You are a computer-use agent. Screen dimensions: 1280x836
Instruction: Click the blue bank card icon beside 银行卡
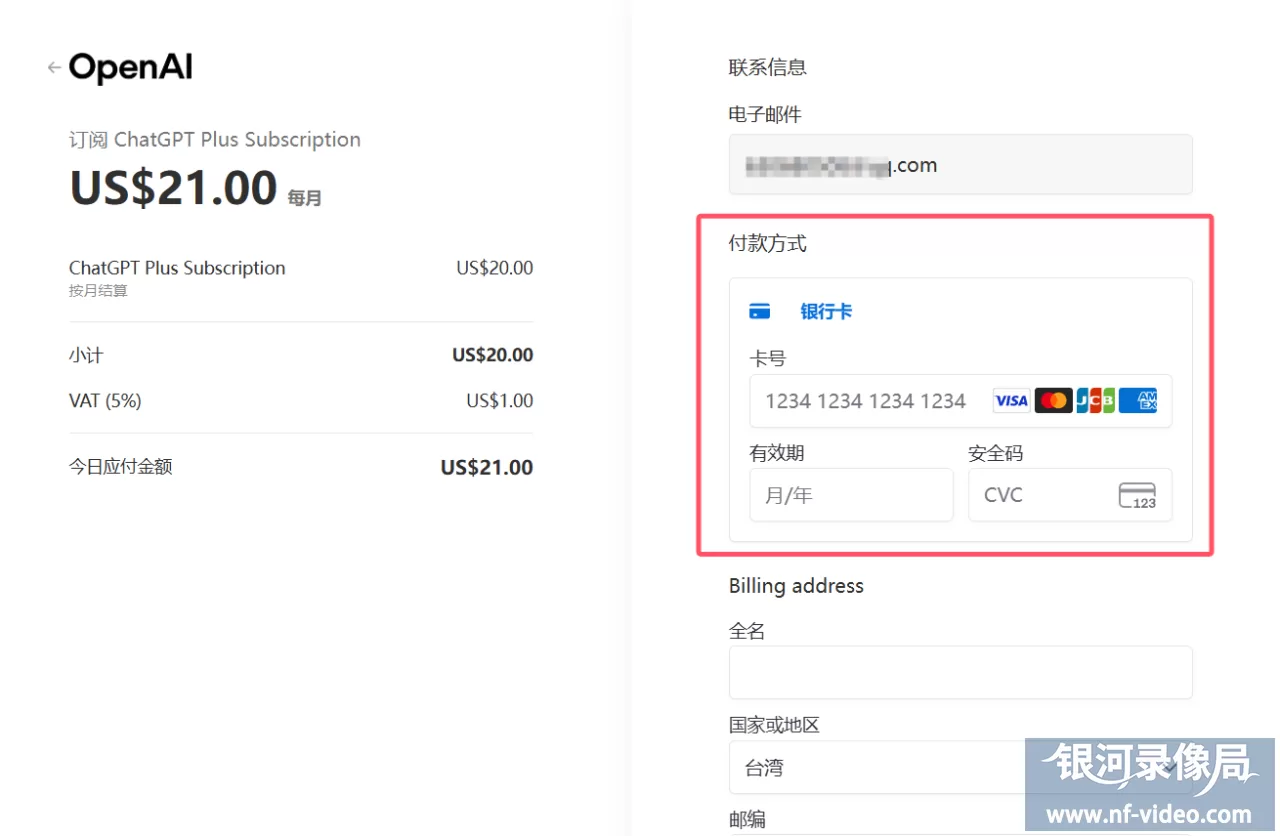coord(760,311)
